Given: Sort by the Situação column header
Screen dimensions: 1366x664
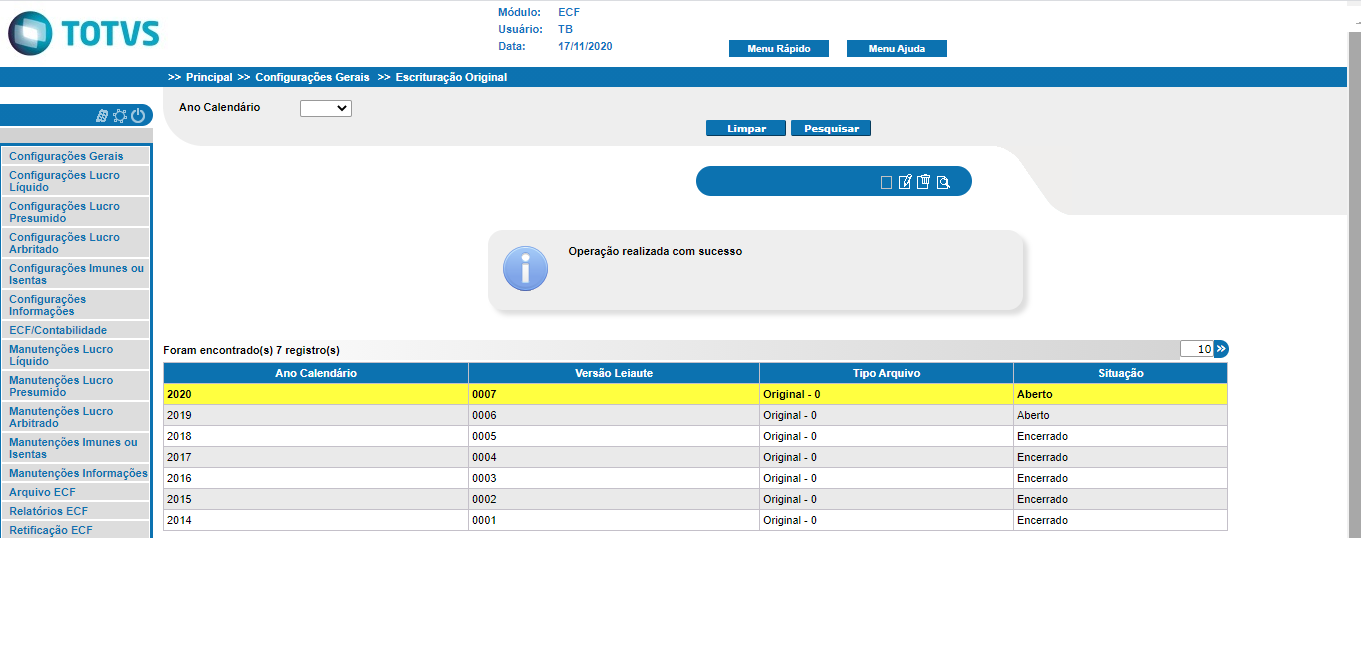Looking at the screenshot, I should click(x=1120, y=373).
